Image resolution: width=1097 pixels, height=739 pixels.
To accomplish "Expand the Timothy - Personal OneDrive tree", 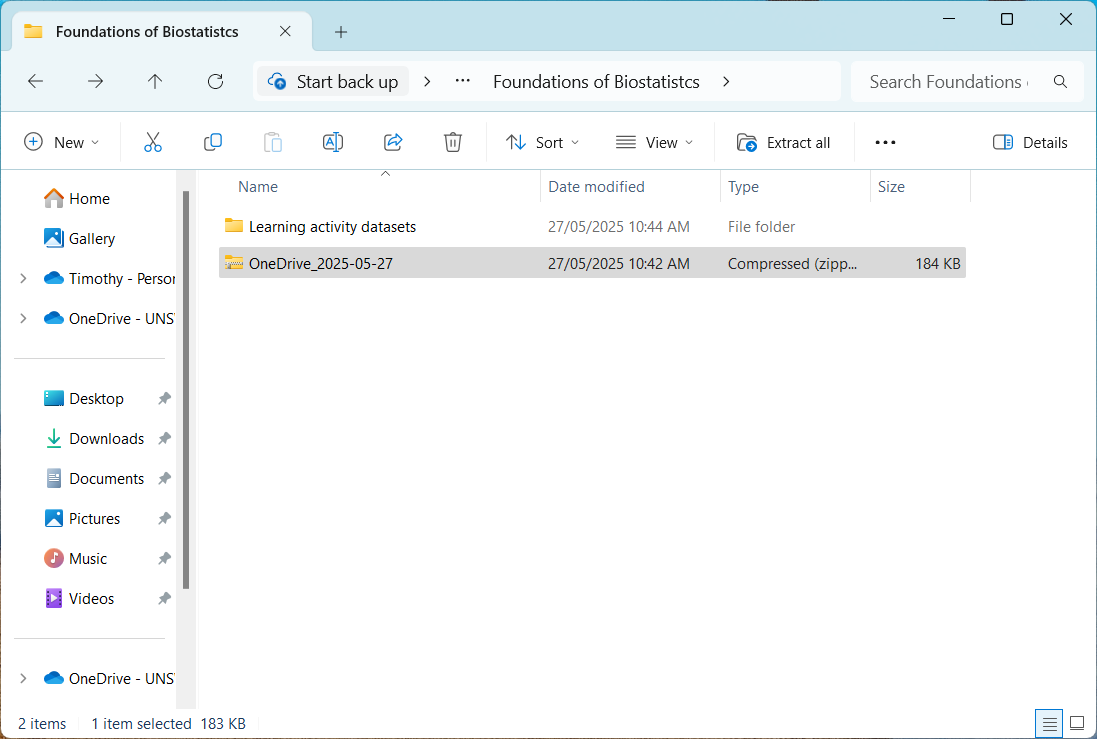I will [x=23, y=279].
